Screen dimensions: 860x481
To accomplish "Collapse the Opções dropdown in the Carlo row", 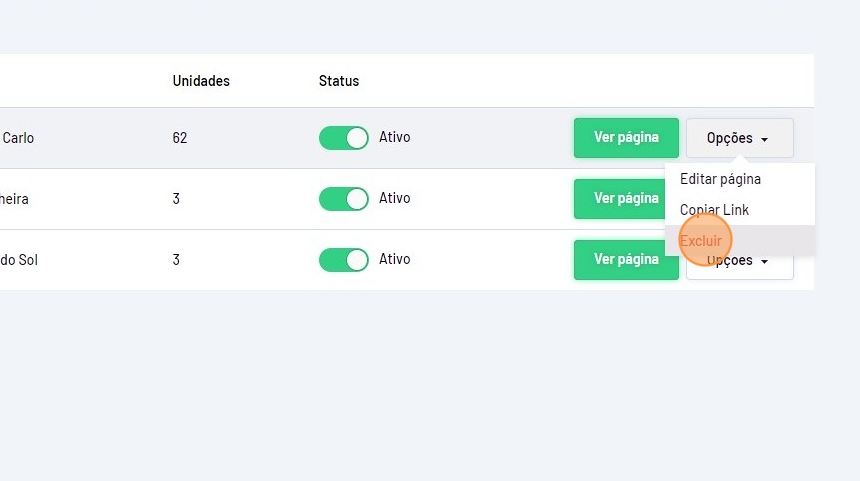I will click(x=739, y=138).
